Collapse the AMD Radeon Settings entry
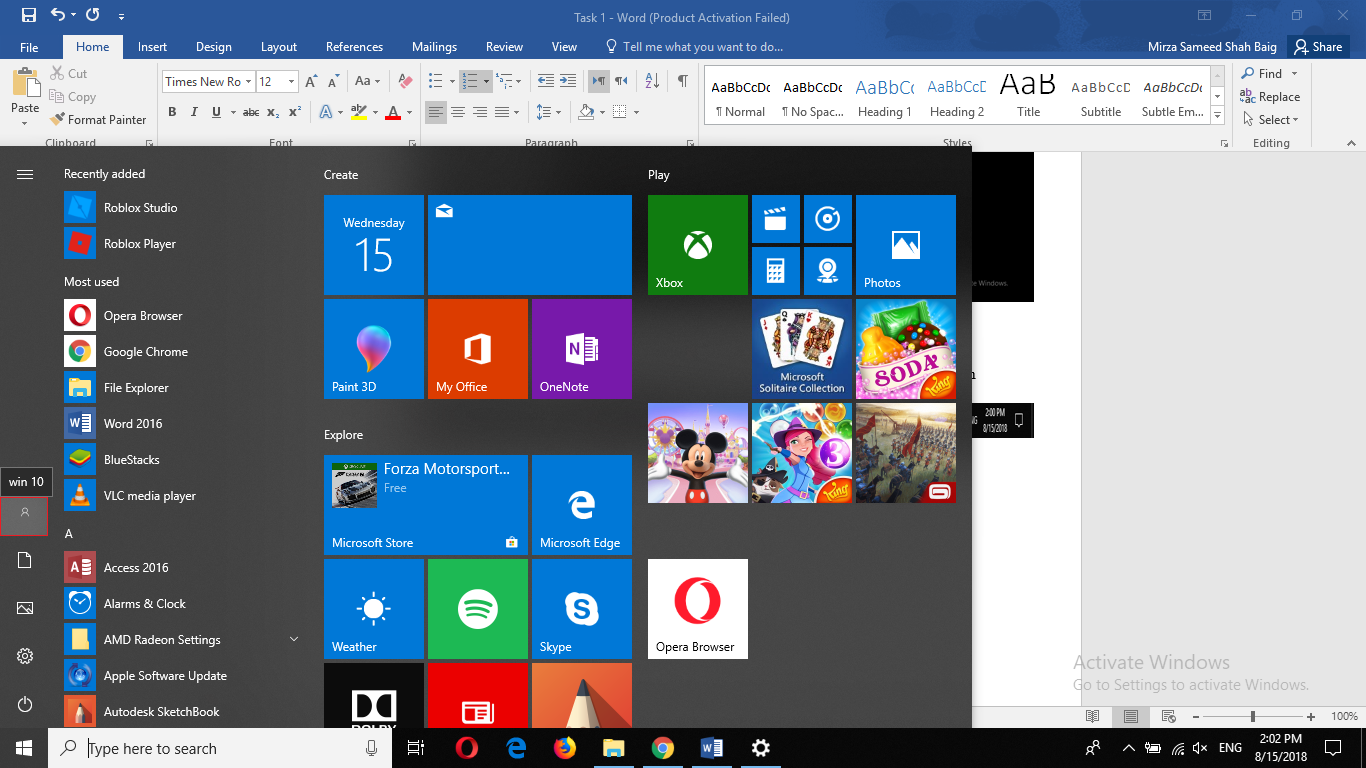1366x768 pixels. [294, 639]
